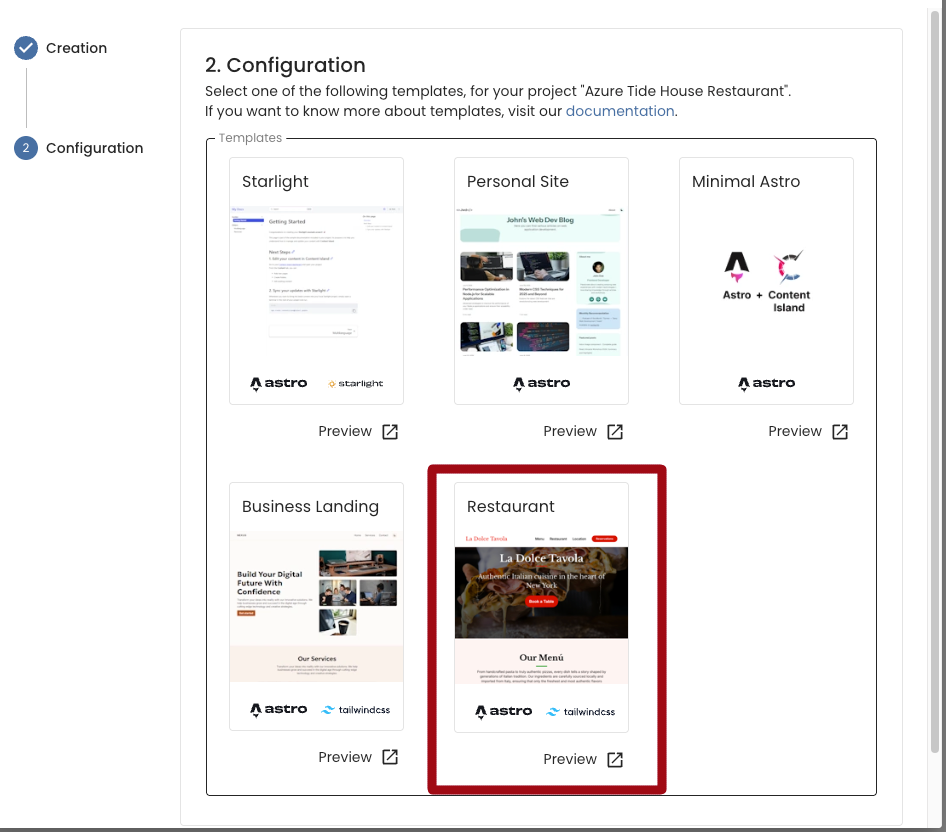Click the Astro logo on Minimal Astro card
The image size is (946, 832).
pos(767,383)
